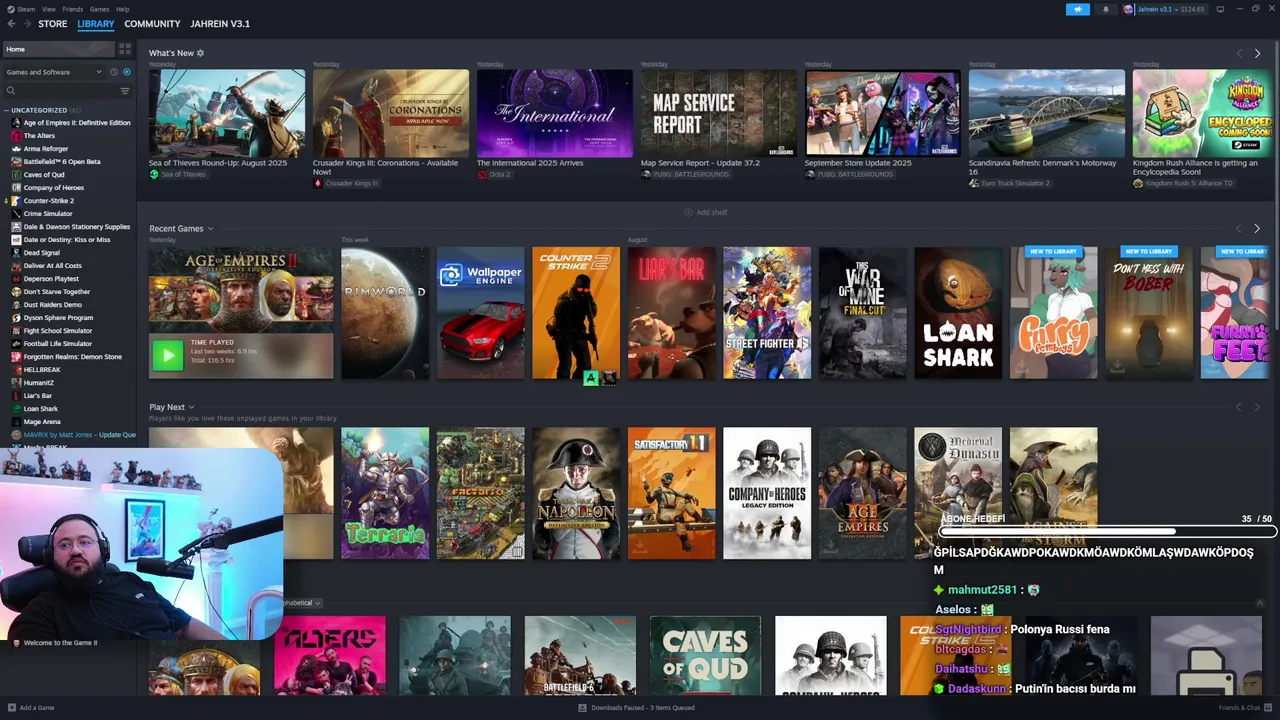The image size is (1280, 720).
Task: Open Friends & Chat
Action: 1245,708
